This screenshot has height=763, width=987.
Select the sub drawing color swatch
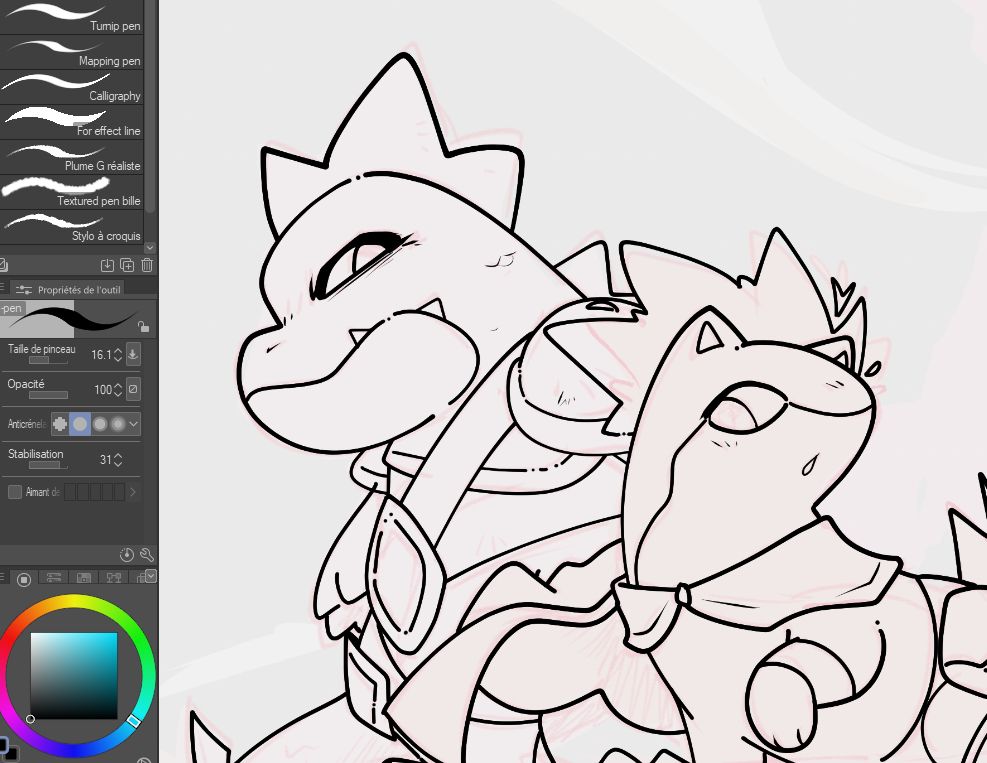click(x=12, y=754)
